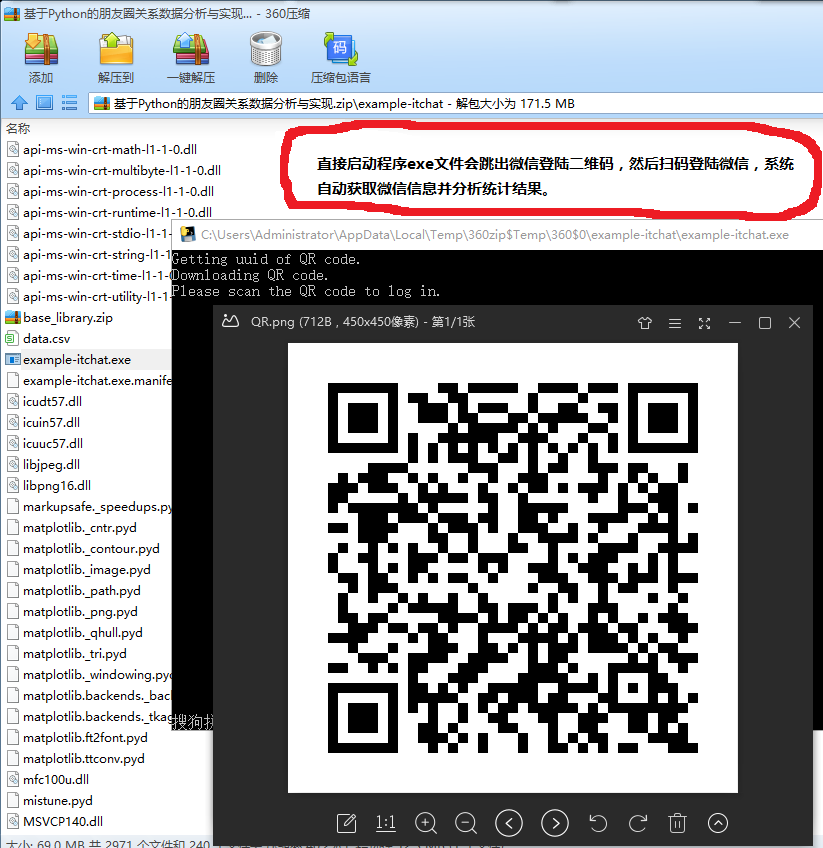Select api-ms-win-crt-multibyte-l1-1-0.dll
The width and height of the screenshot is (823, 848).
pyautogui.click(x=122, y=170)
